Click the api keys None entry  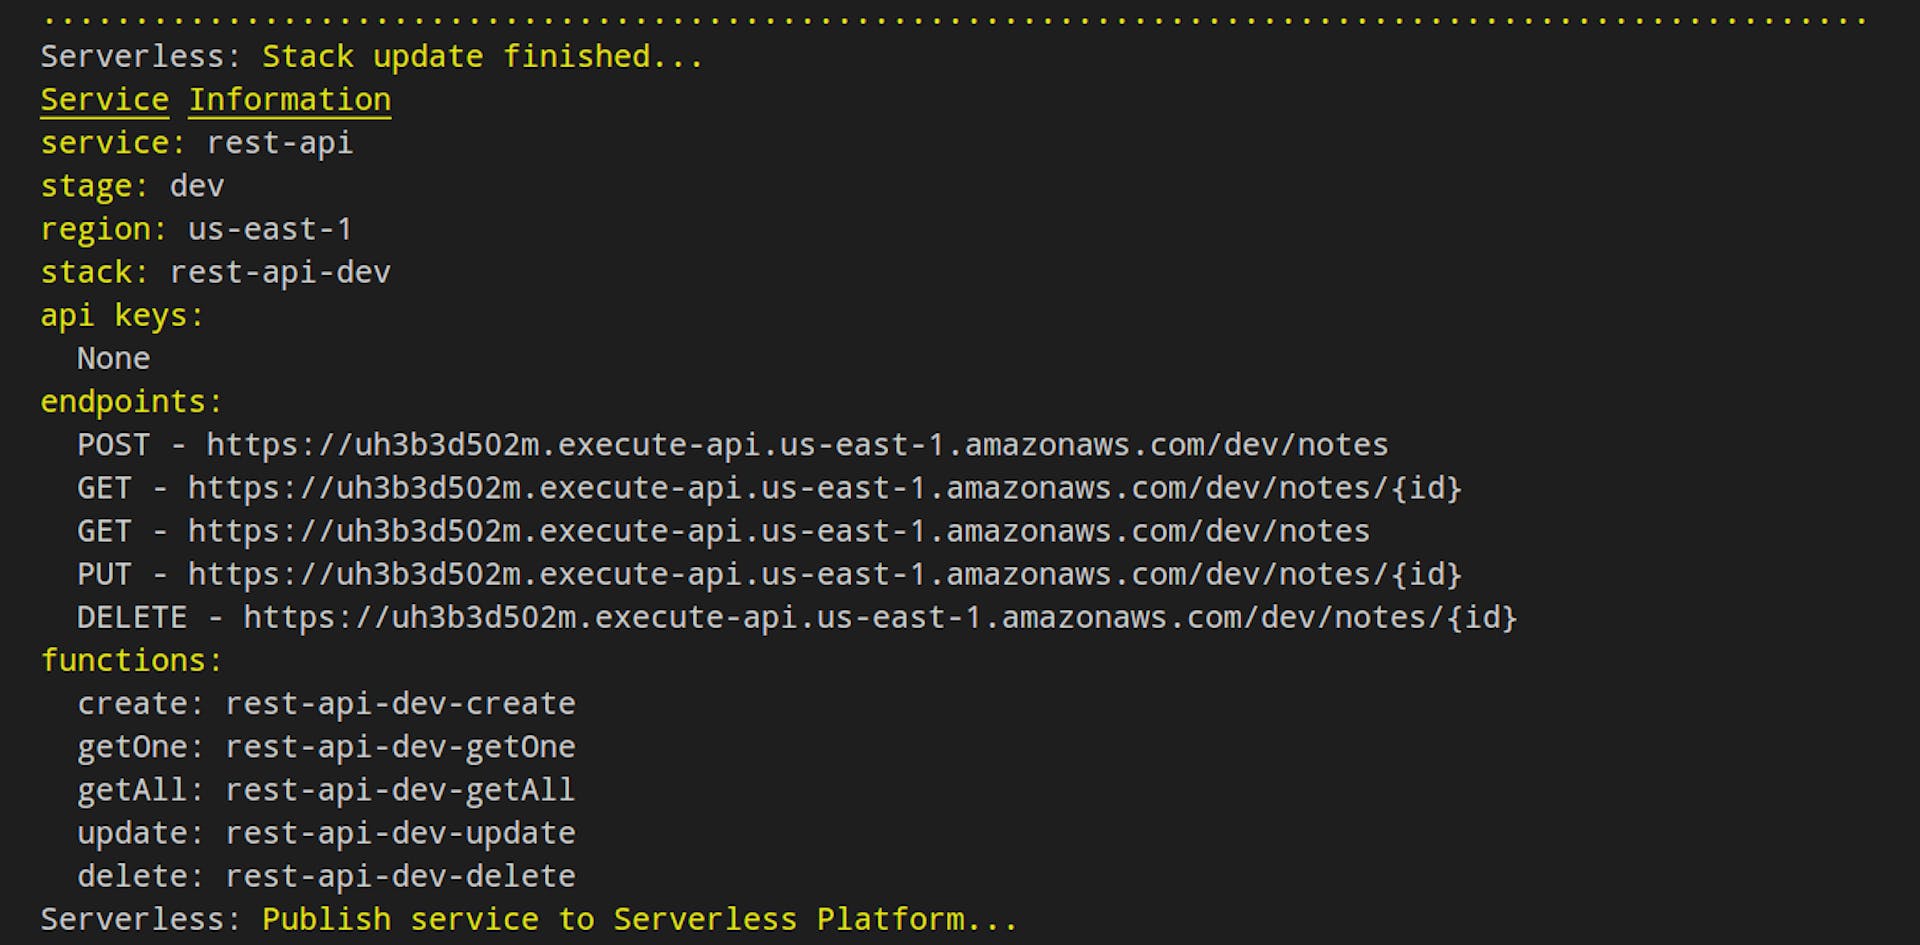coord(113,358)
